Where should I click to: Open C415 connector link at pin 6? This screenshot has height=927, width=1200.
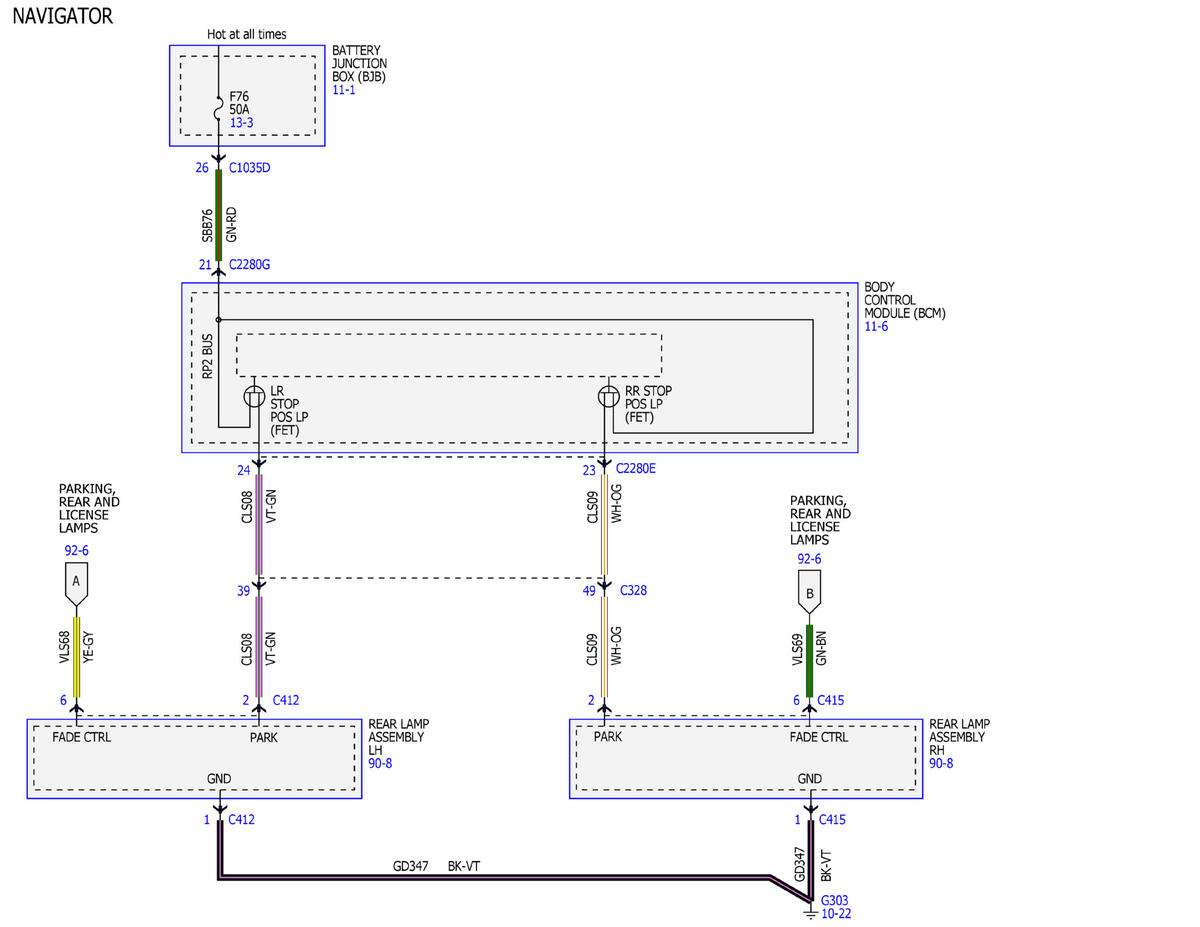(831, 700)
